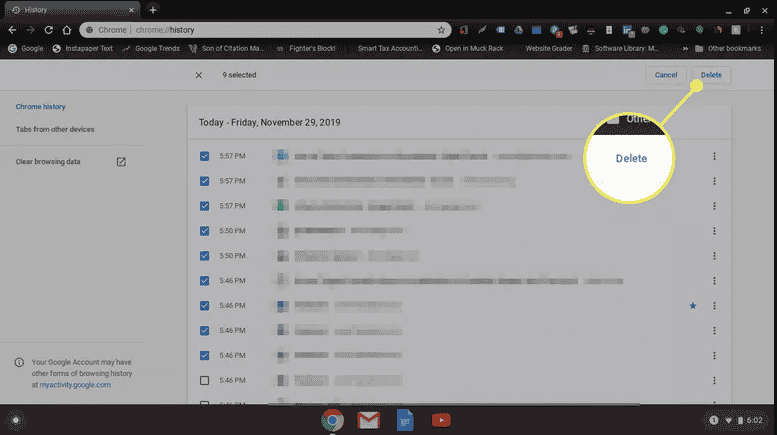The height and width of the screenshot is (435, 777).
Task: Open the Clear browsing data external link icon
Action: point(121,162)
